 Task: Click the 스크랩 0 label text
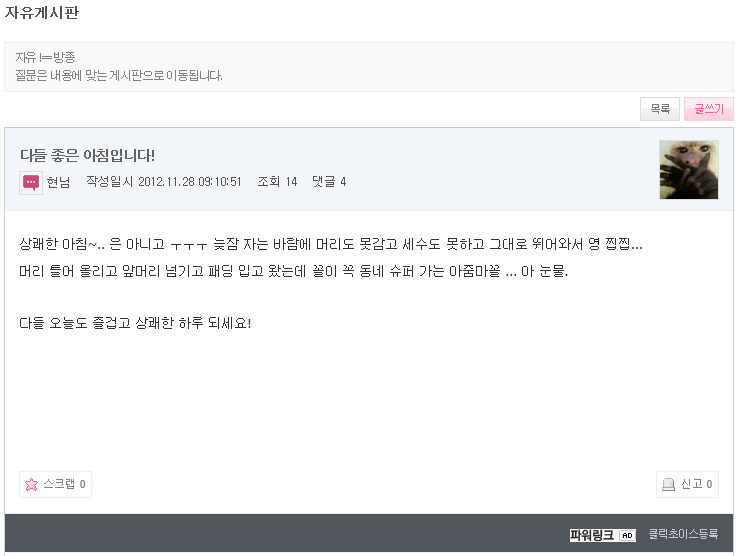pos(64,484)
